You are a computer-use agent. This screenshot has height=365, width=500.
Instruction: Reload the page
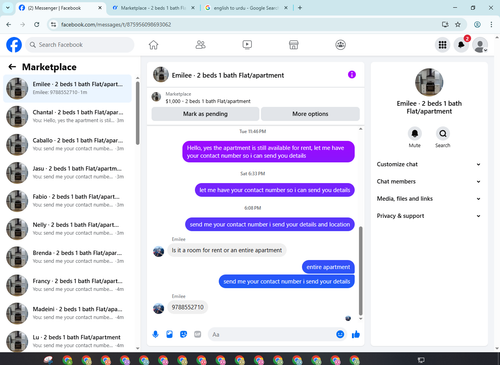coord(37,24)
